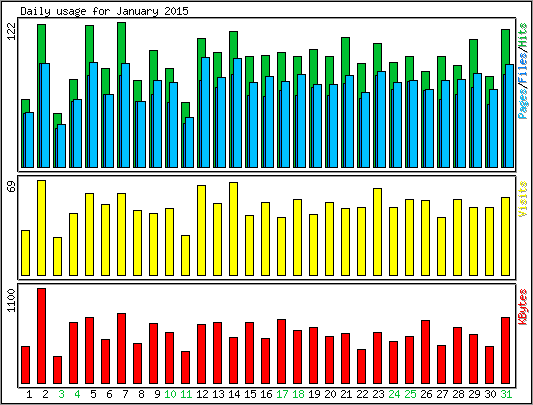Select day label '21' on the x-axis
Image resolution: width=533 pixels, height=405 pixels.
tap(346, 394)
